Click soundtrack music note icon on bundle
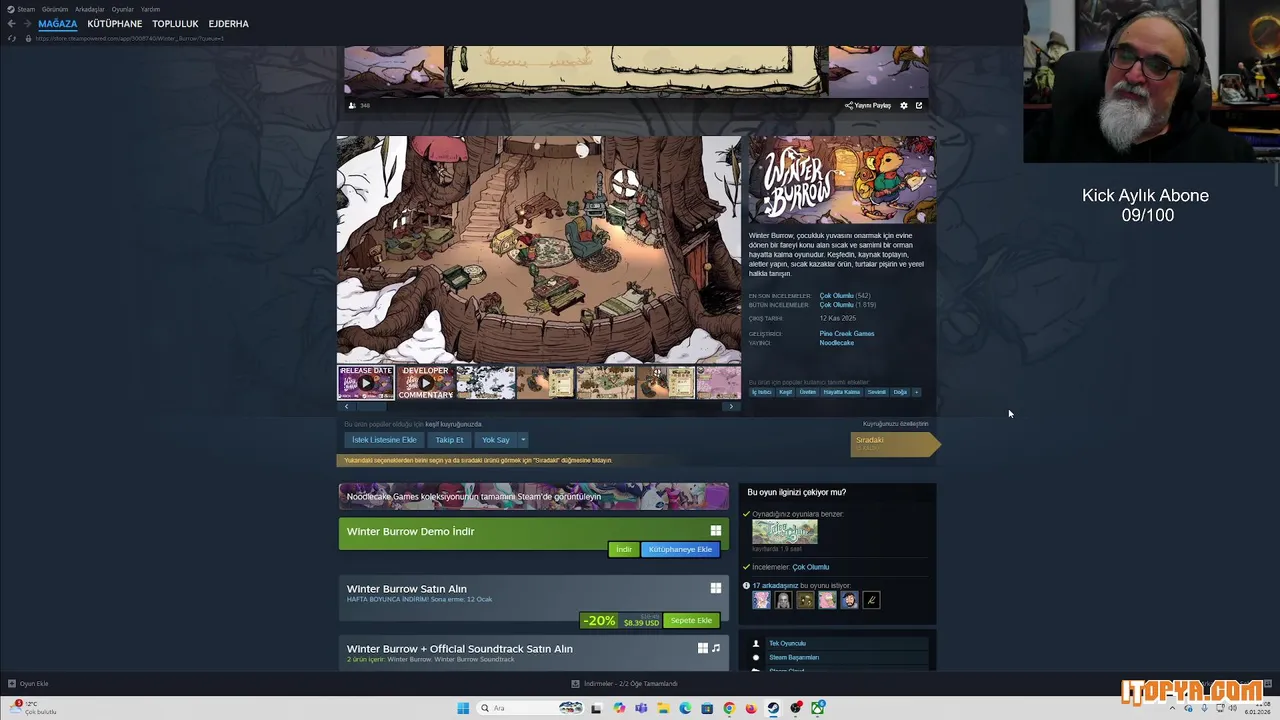This screenshot has height=720, width=1280. [x=716, y=648]
